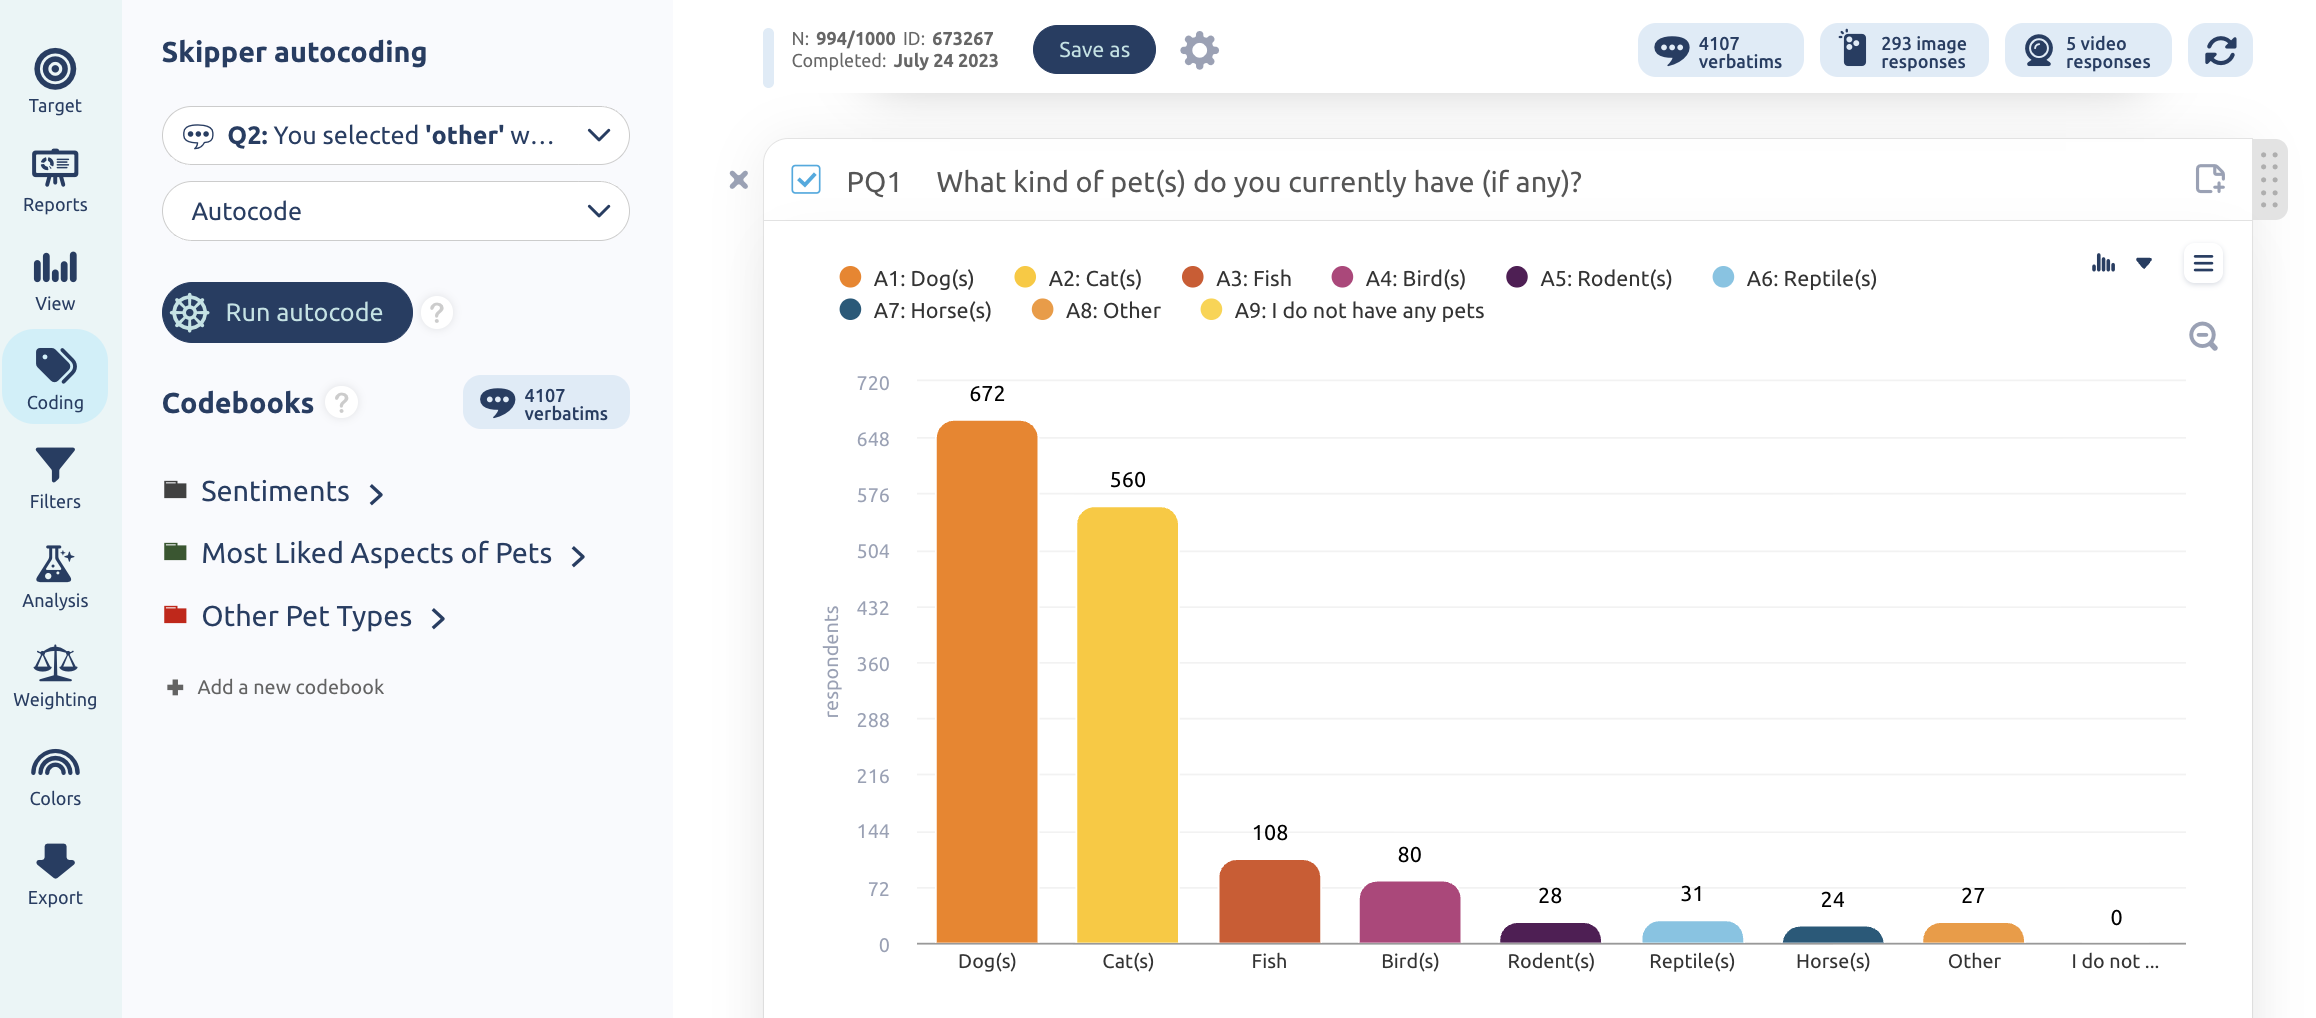Click the add-to-report page icon
The image size is (2316, 1018).
pos(2209,179)
